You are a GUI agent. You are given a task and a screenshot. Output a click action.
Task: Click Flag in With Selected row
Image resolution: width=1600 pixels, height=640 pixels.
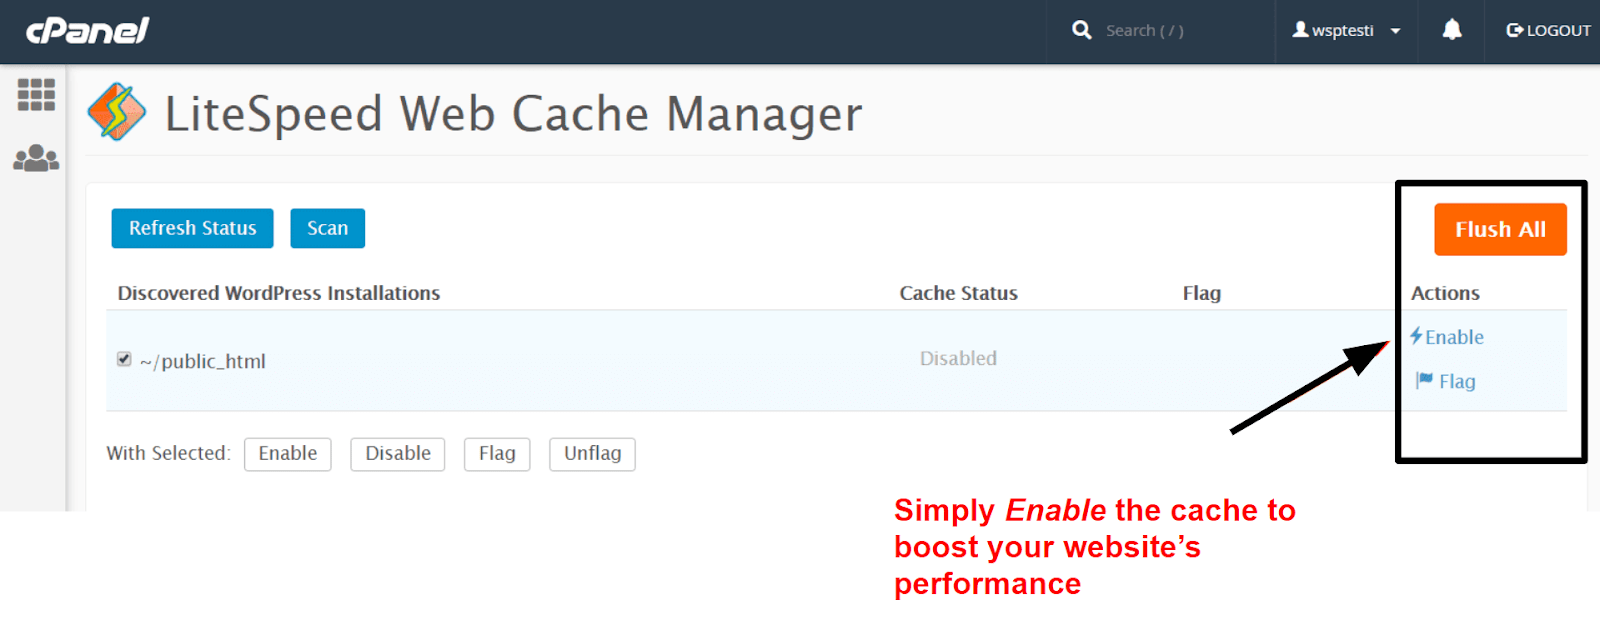[x=497, y=454]
